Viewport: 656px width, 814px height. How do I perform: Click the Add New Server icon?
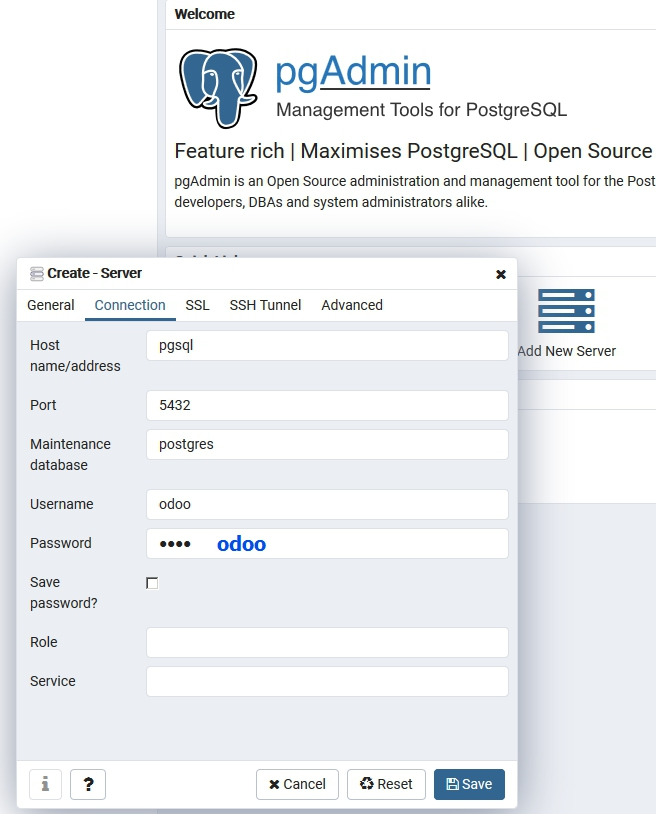566,311
